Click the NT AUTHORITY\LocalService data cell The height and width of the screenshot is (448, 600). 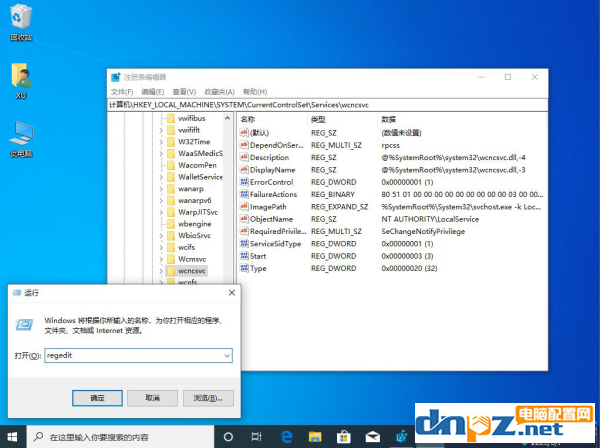[x=430, y=219]
